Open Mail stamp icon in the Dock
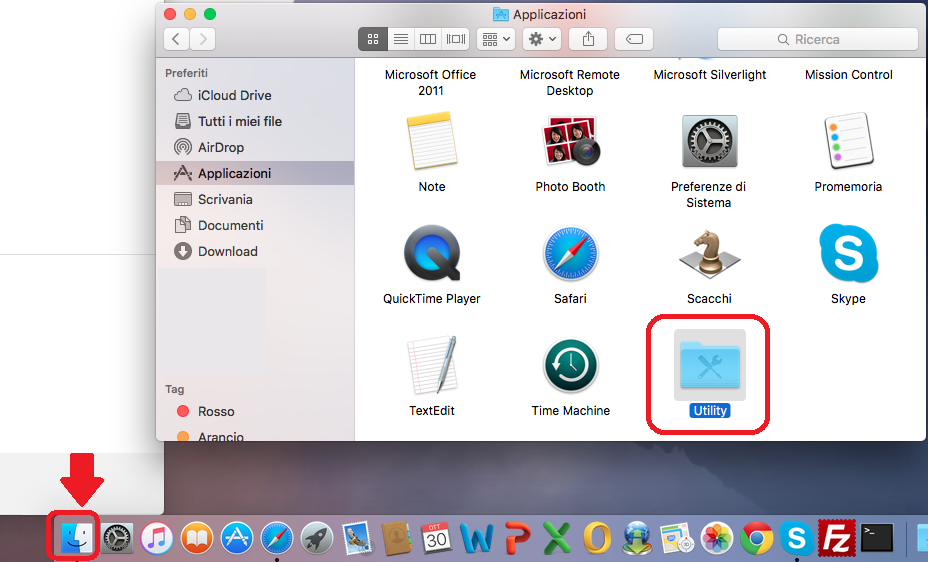 click(x=357, y=538)
